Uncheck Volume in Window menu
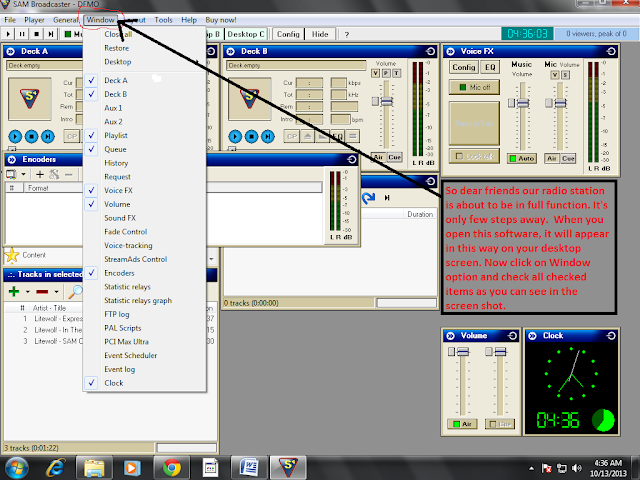The image size is (640, 480). 144,204
